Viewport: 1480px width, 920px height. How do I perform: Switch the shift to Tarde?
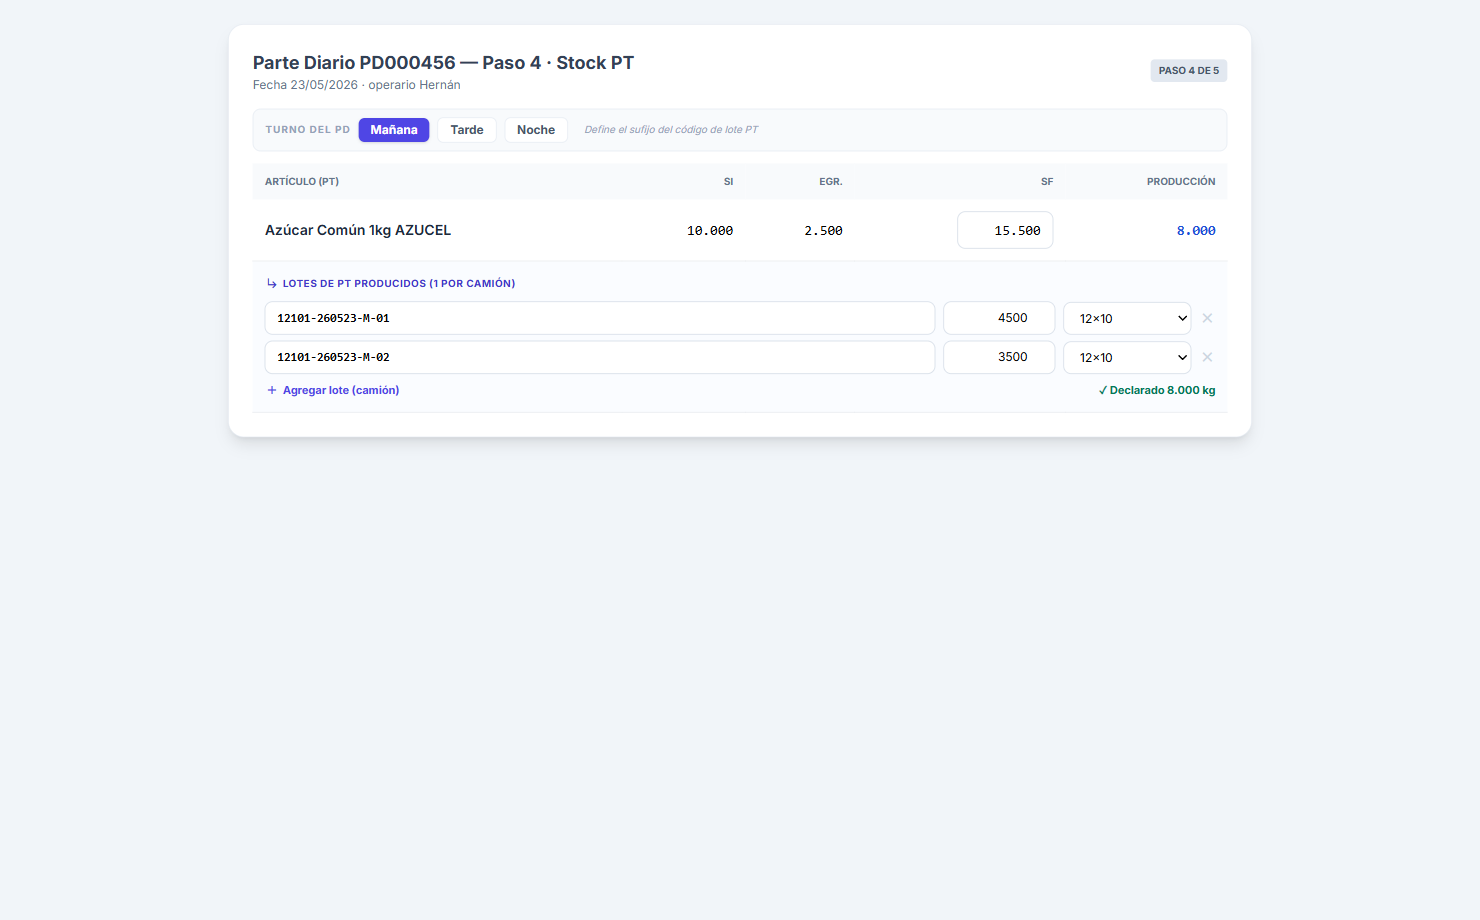[x=467, y=130]
